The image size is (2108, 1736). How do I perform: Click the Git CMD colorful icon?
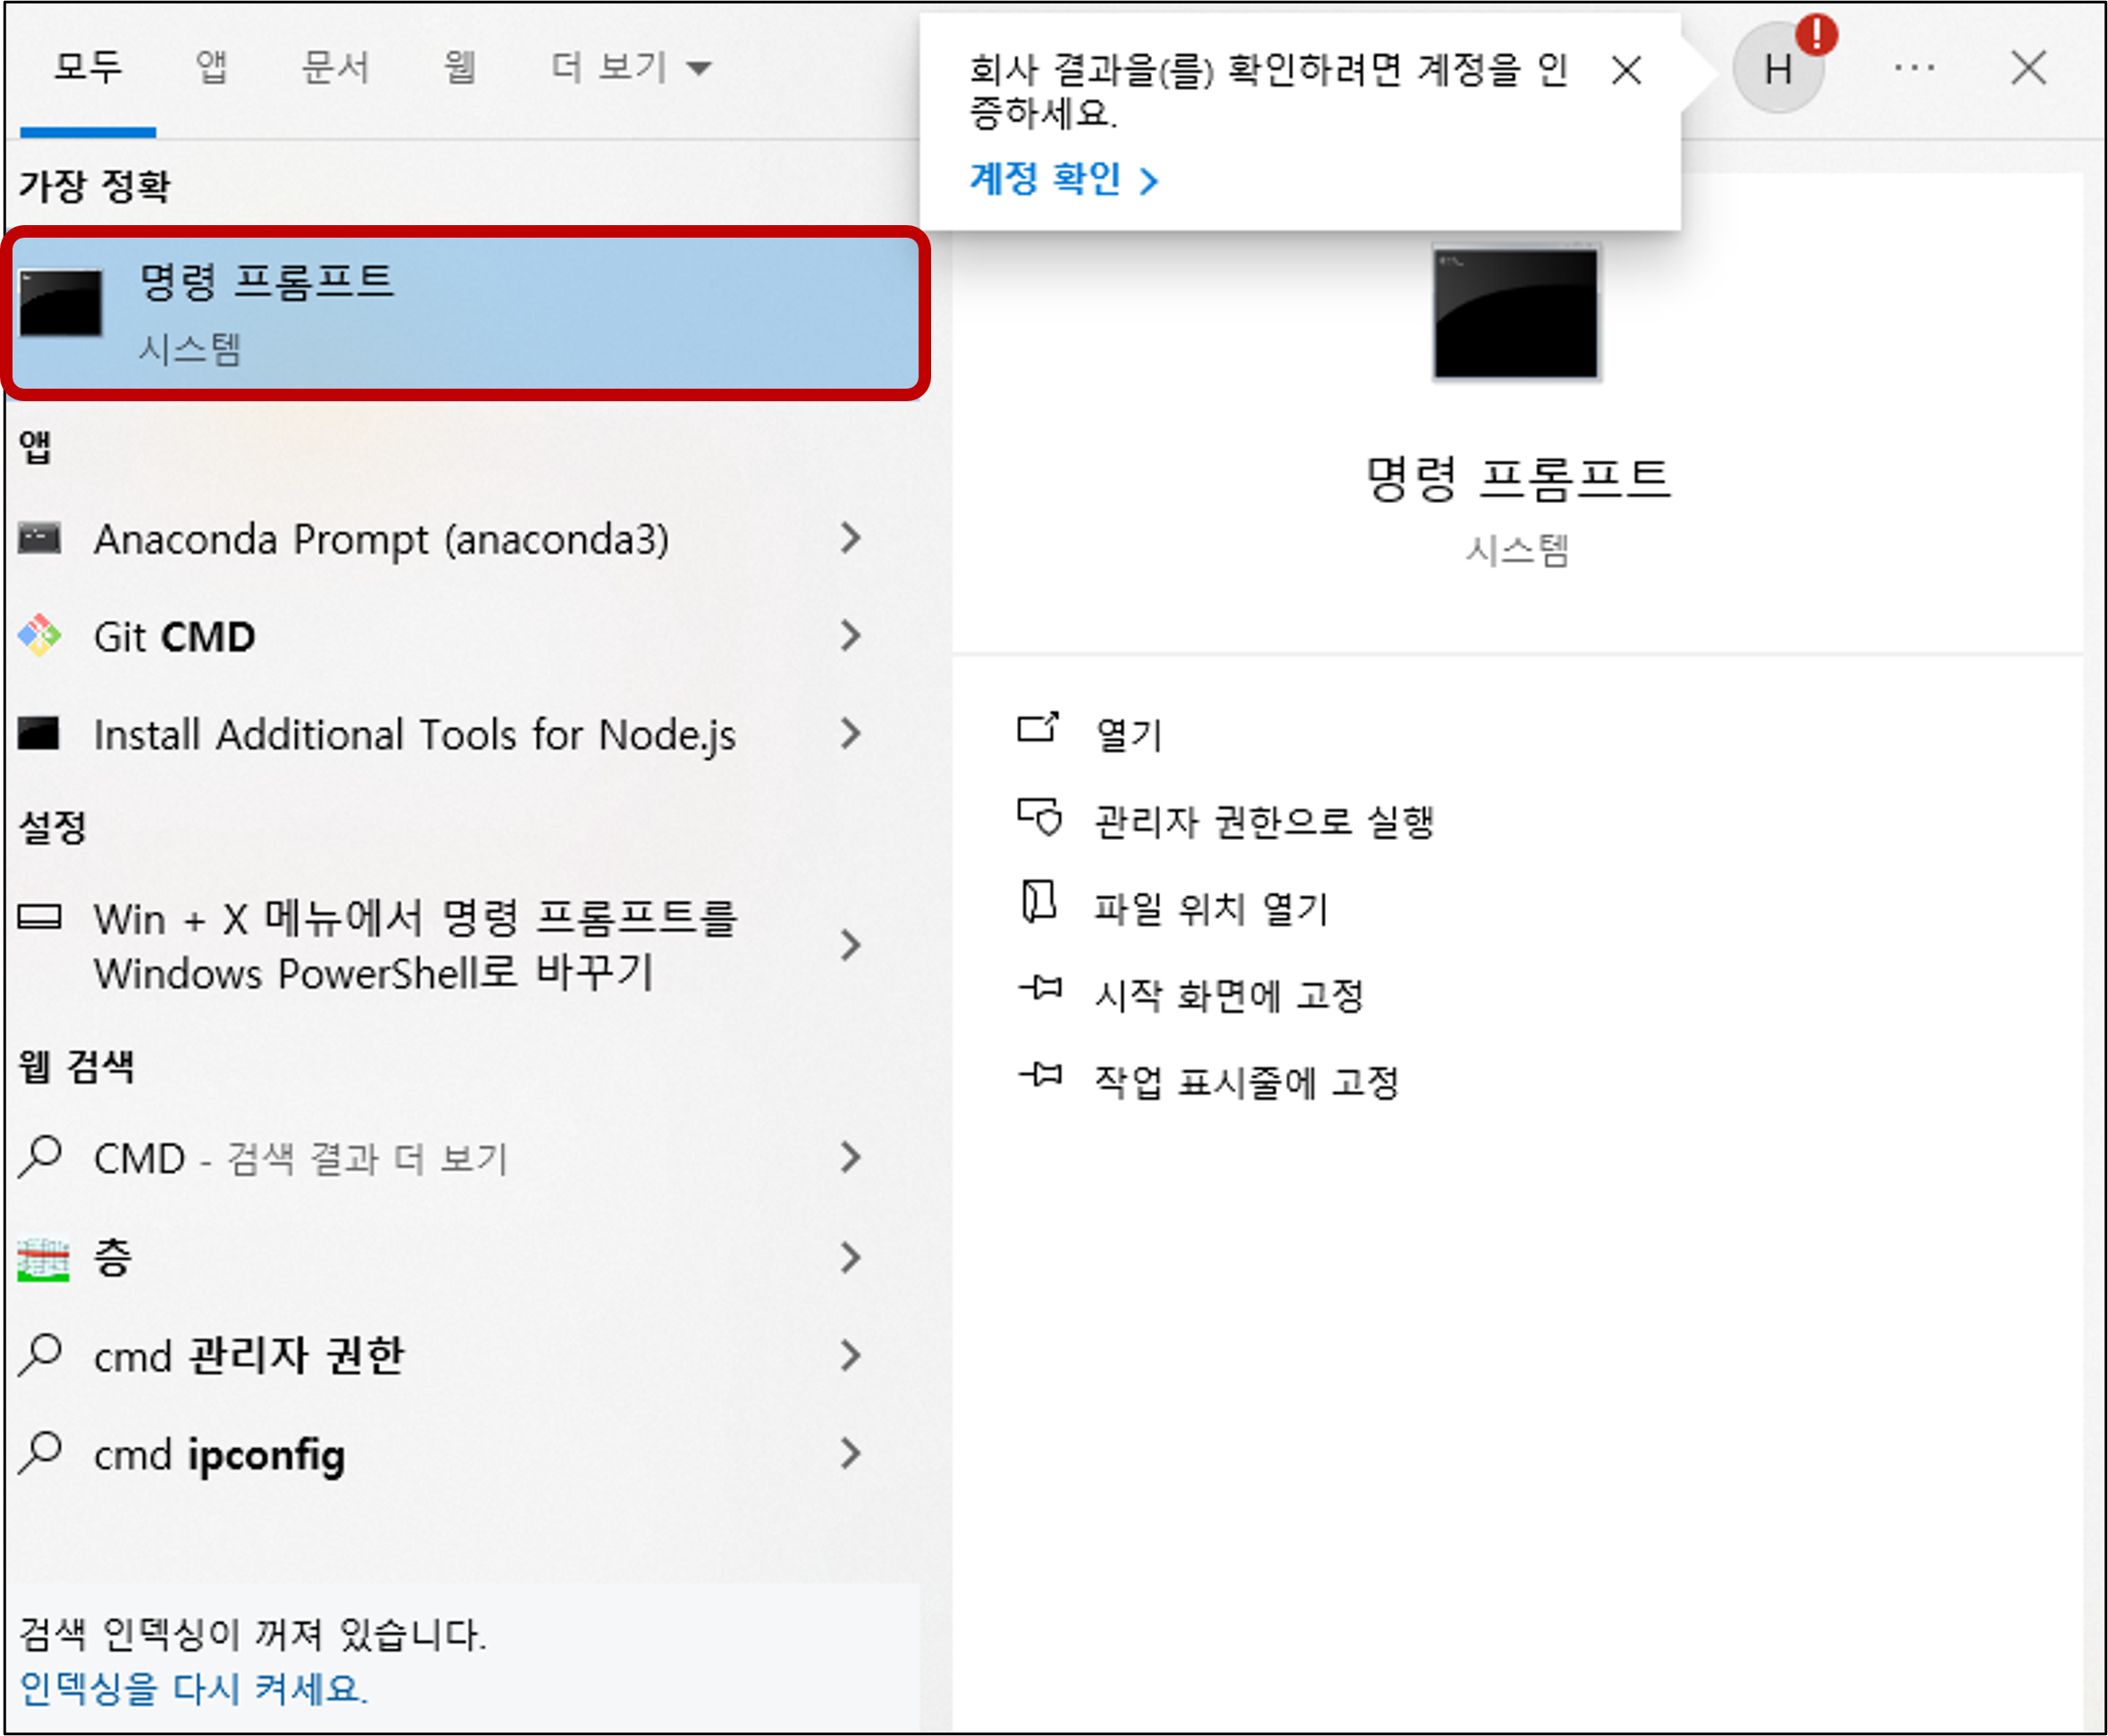tap(40, 636)
